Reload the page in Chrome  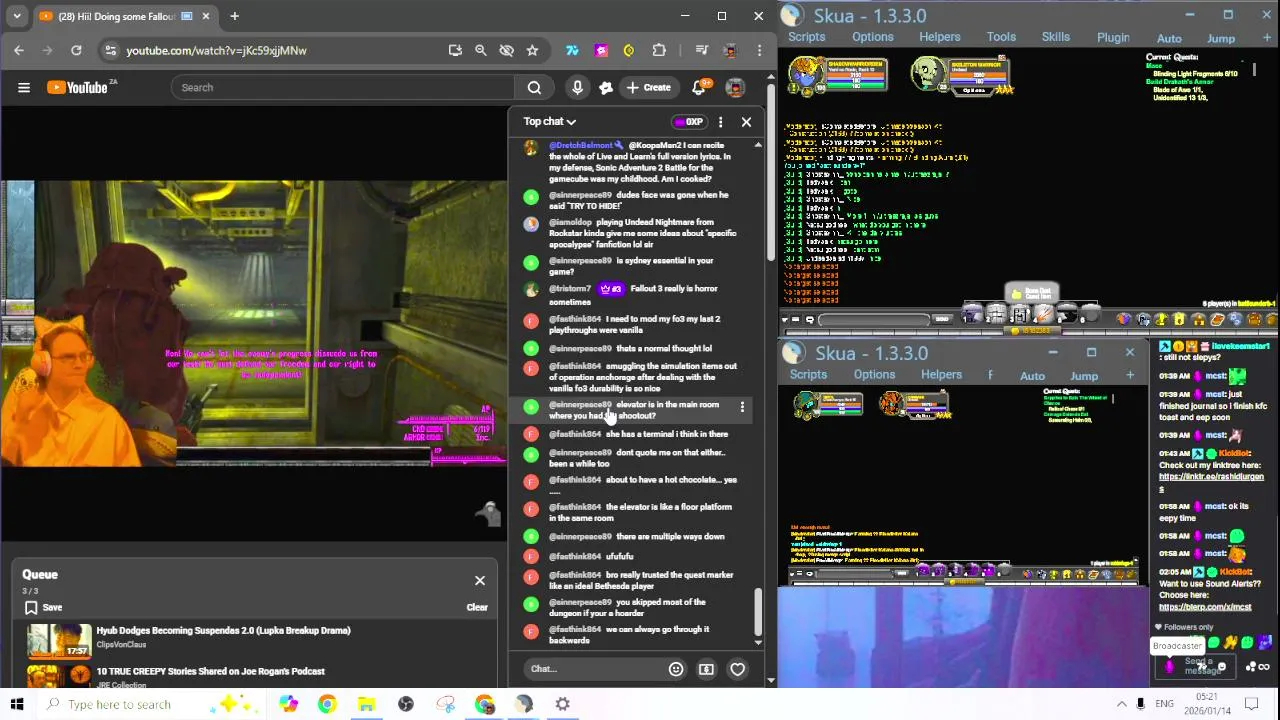76,50
